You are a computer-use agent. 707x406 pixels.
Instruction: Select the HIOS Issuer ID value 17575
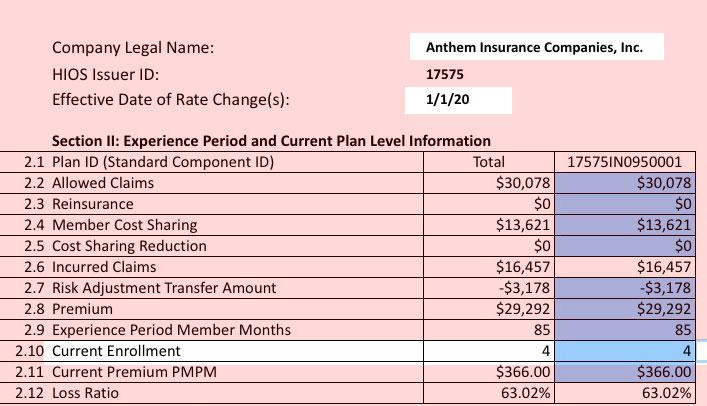445,74
